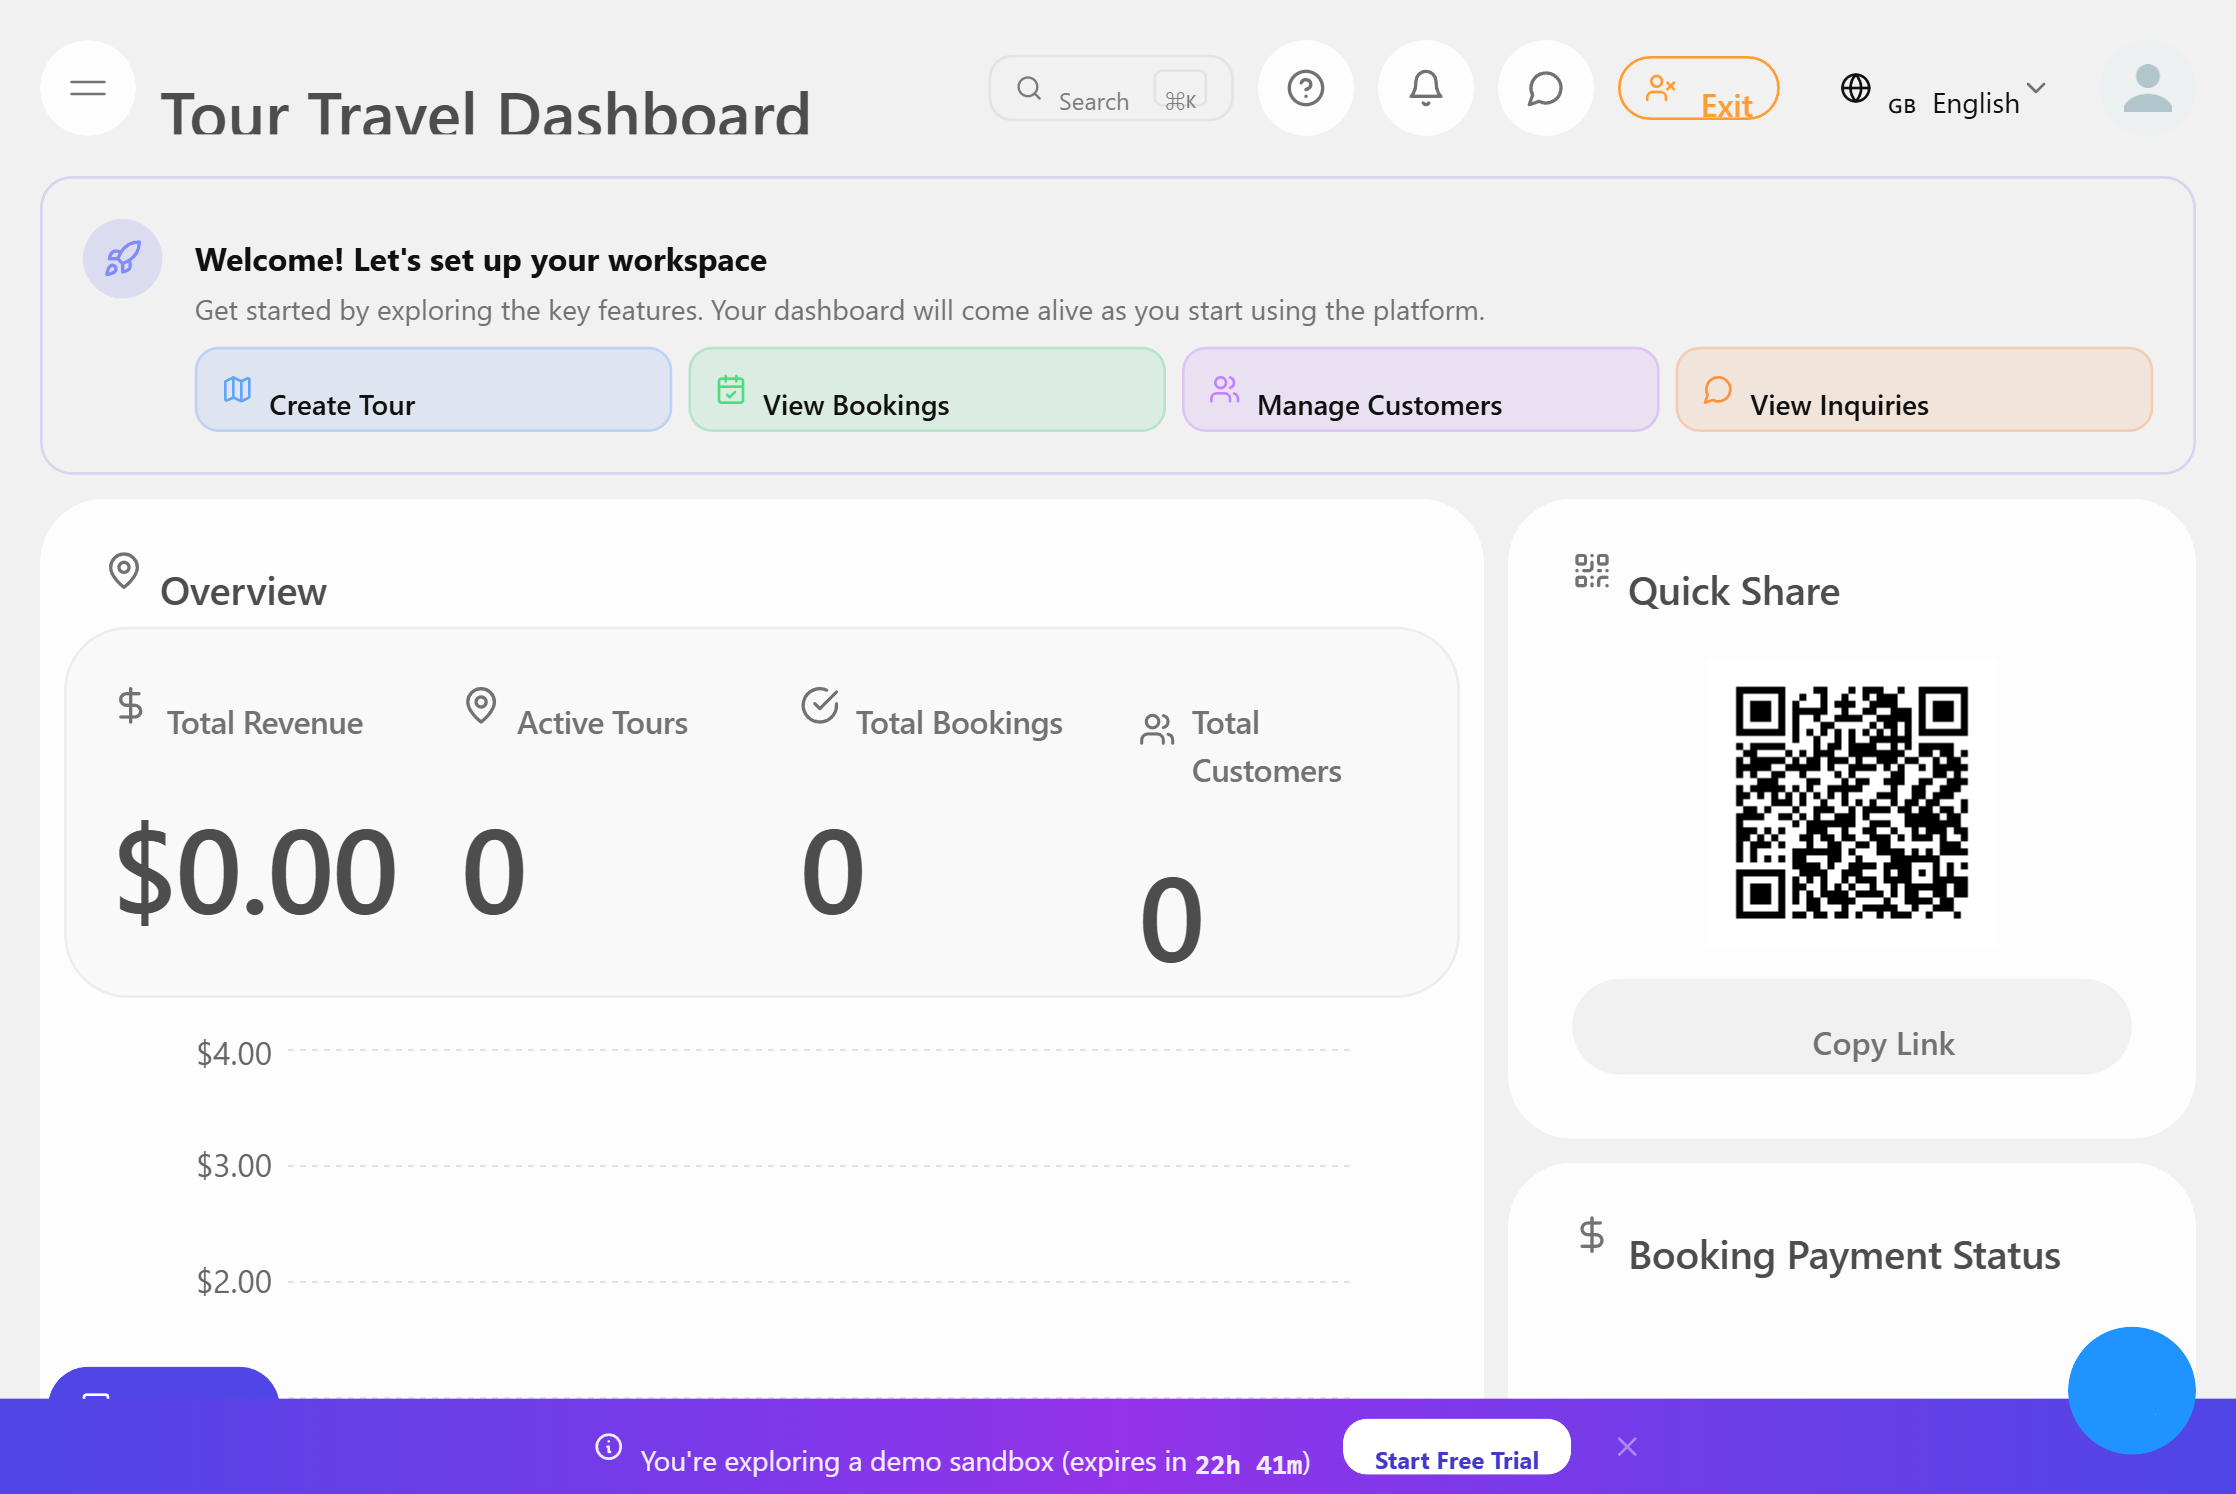
Task: Click the help question mark icon
Action: click(x=1305, y=88)
